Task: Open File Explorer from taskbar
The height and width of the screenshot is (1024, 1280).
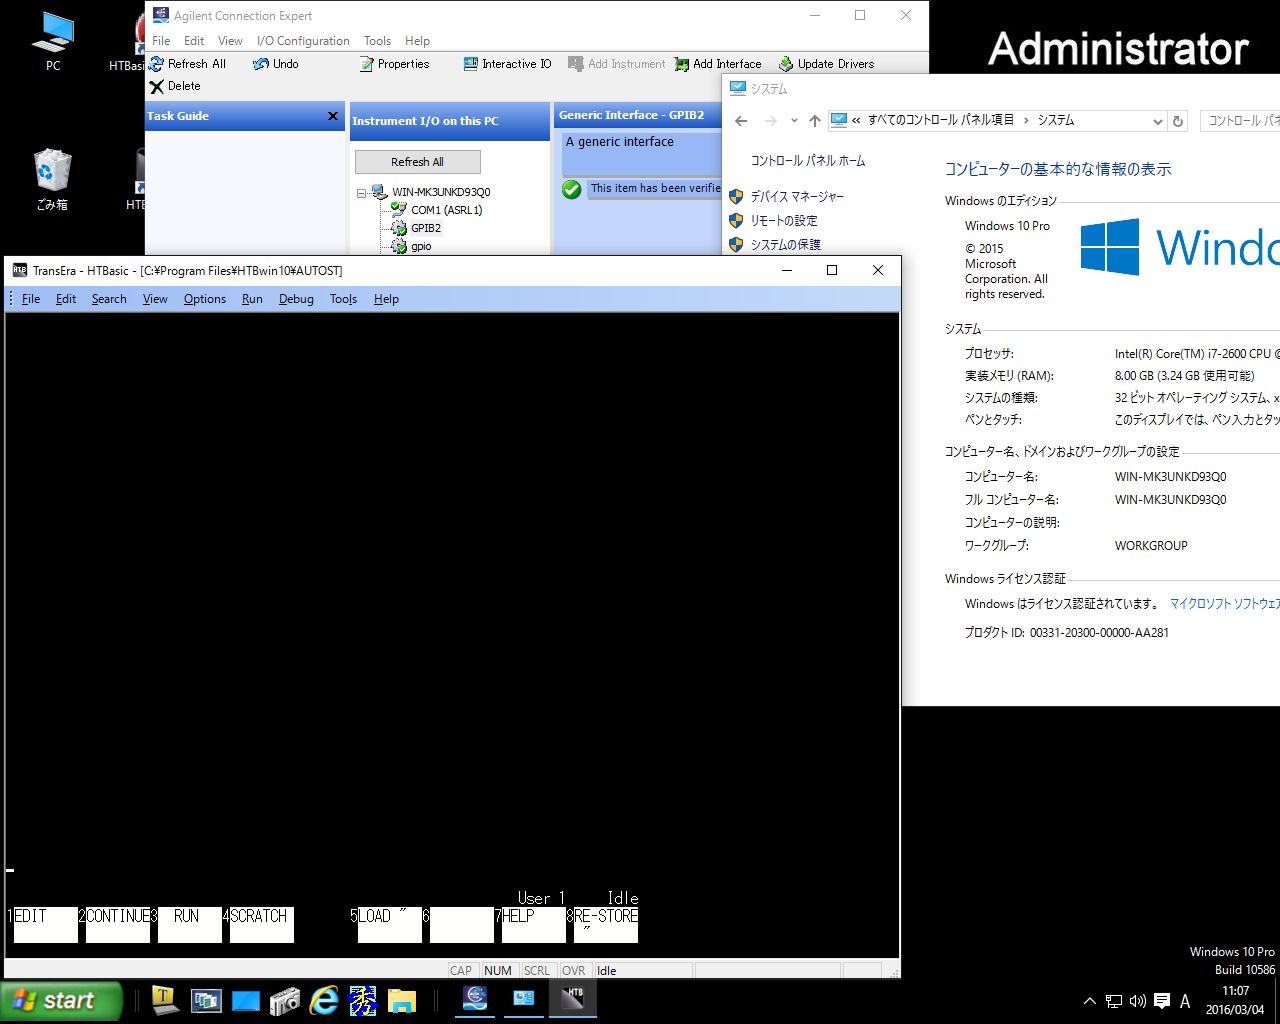Action: 401,1000
